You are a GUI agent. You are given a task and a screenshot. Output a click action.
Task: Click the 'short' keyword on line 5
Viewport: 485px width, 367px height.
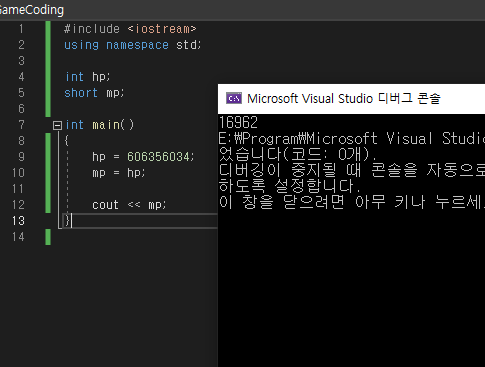click(x=81, y=93)
